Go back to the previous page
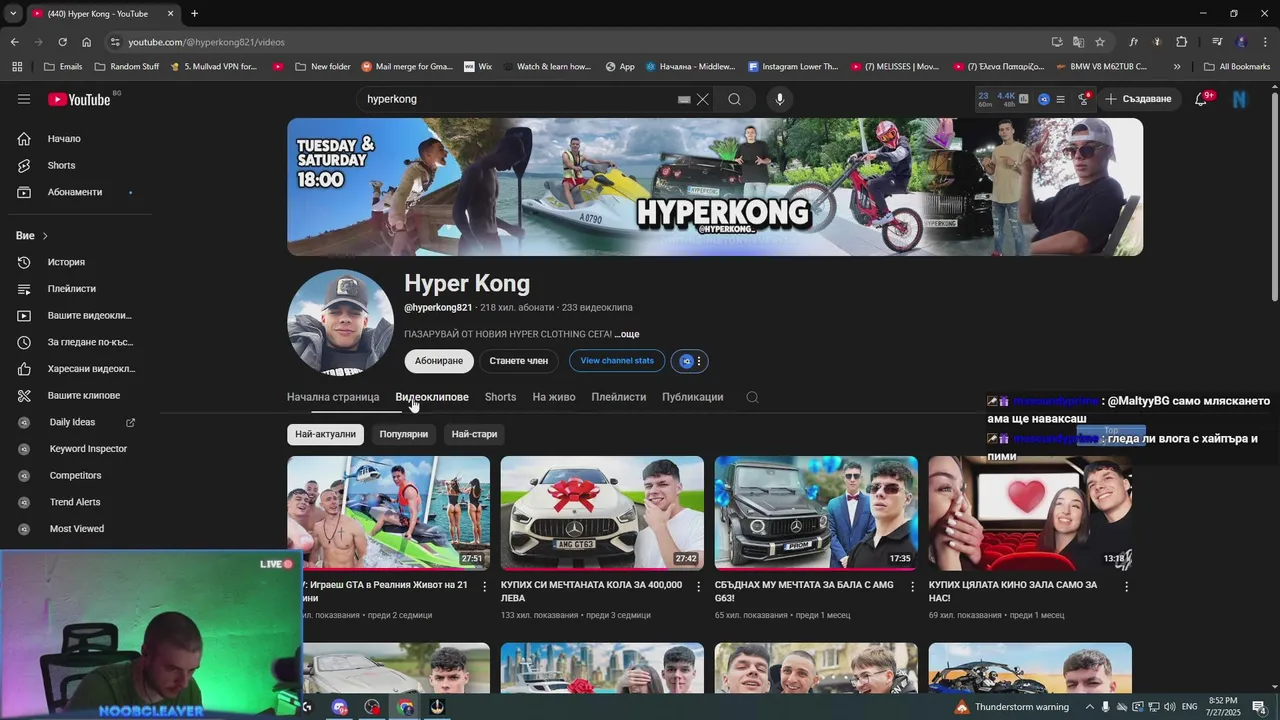The height and width of the screenshot is (720, 1280). coord(14,42)
